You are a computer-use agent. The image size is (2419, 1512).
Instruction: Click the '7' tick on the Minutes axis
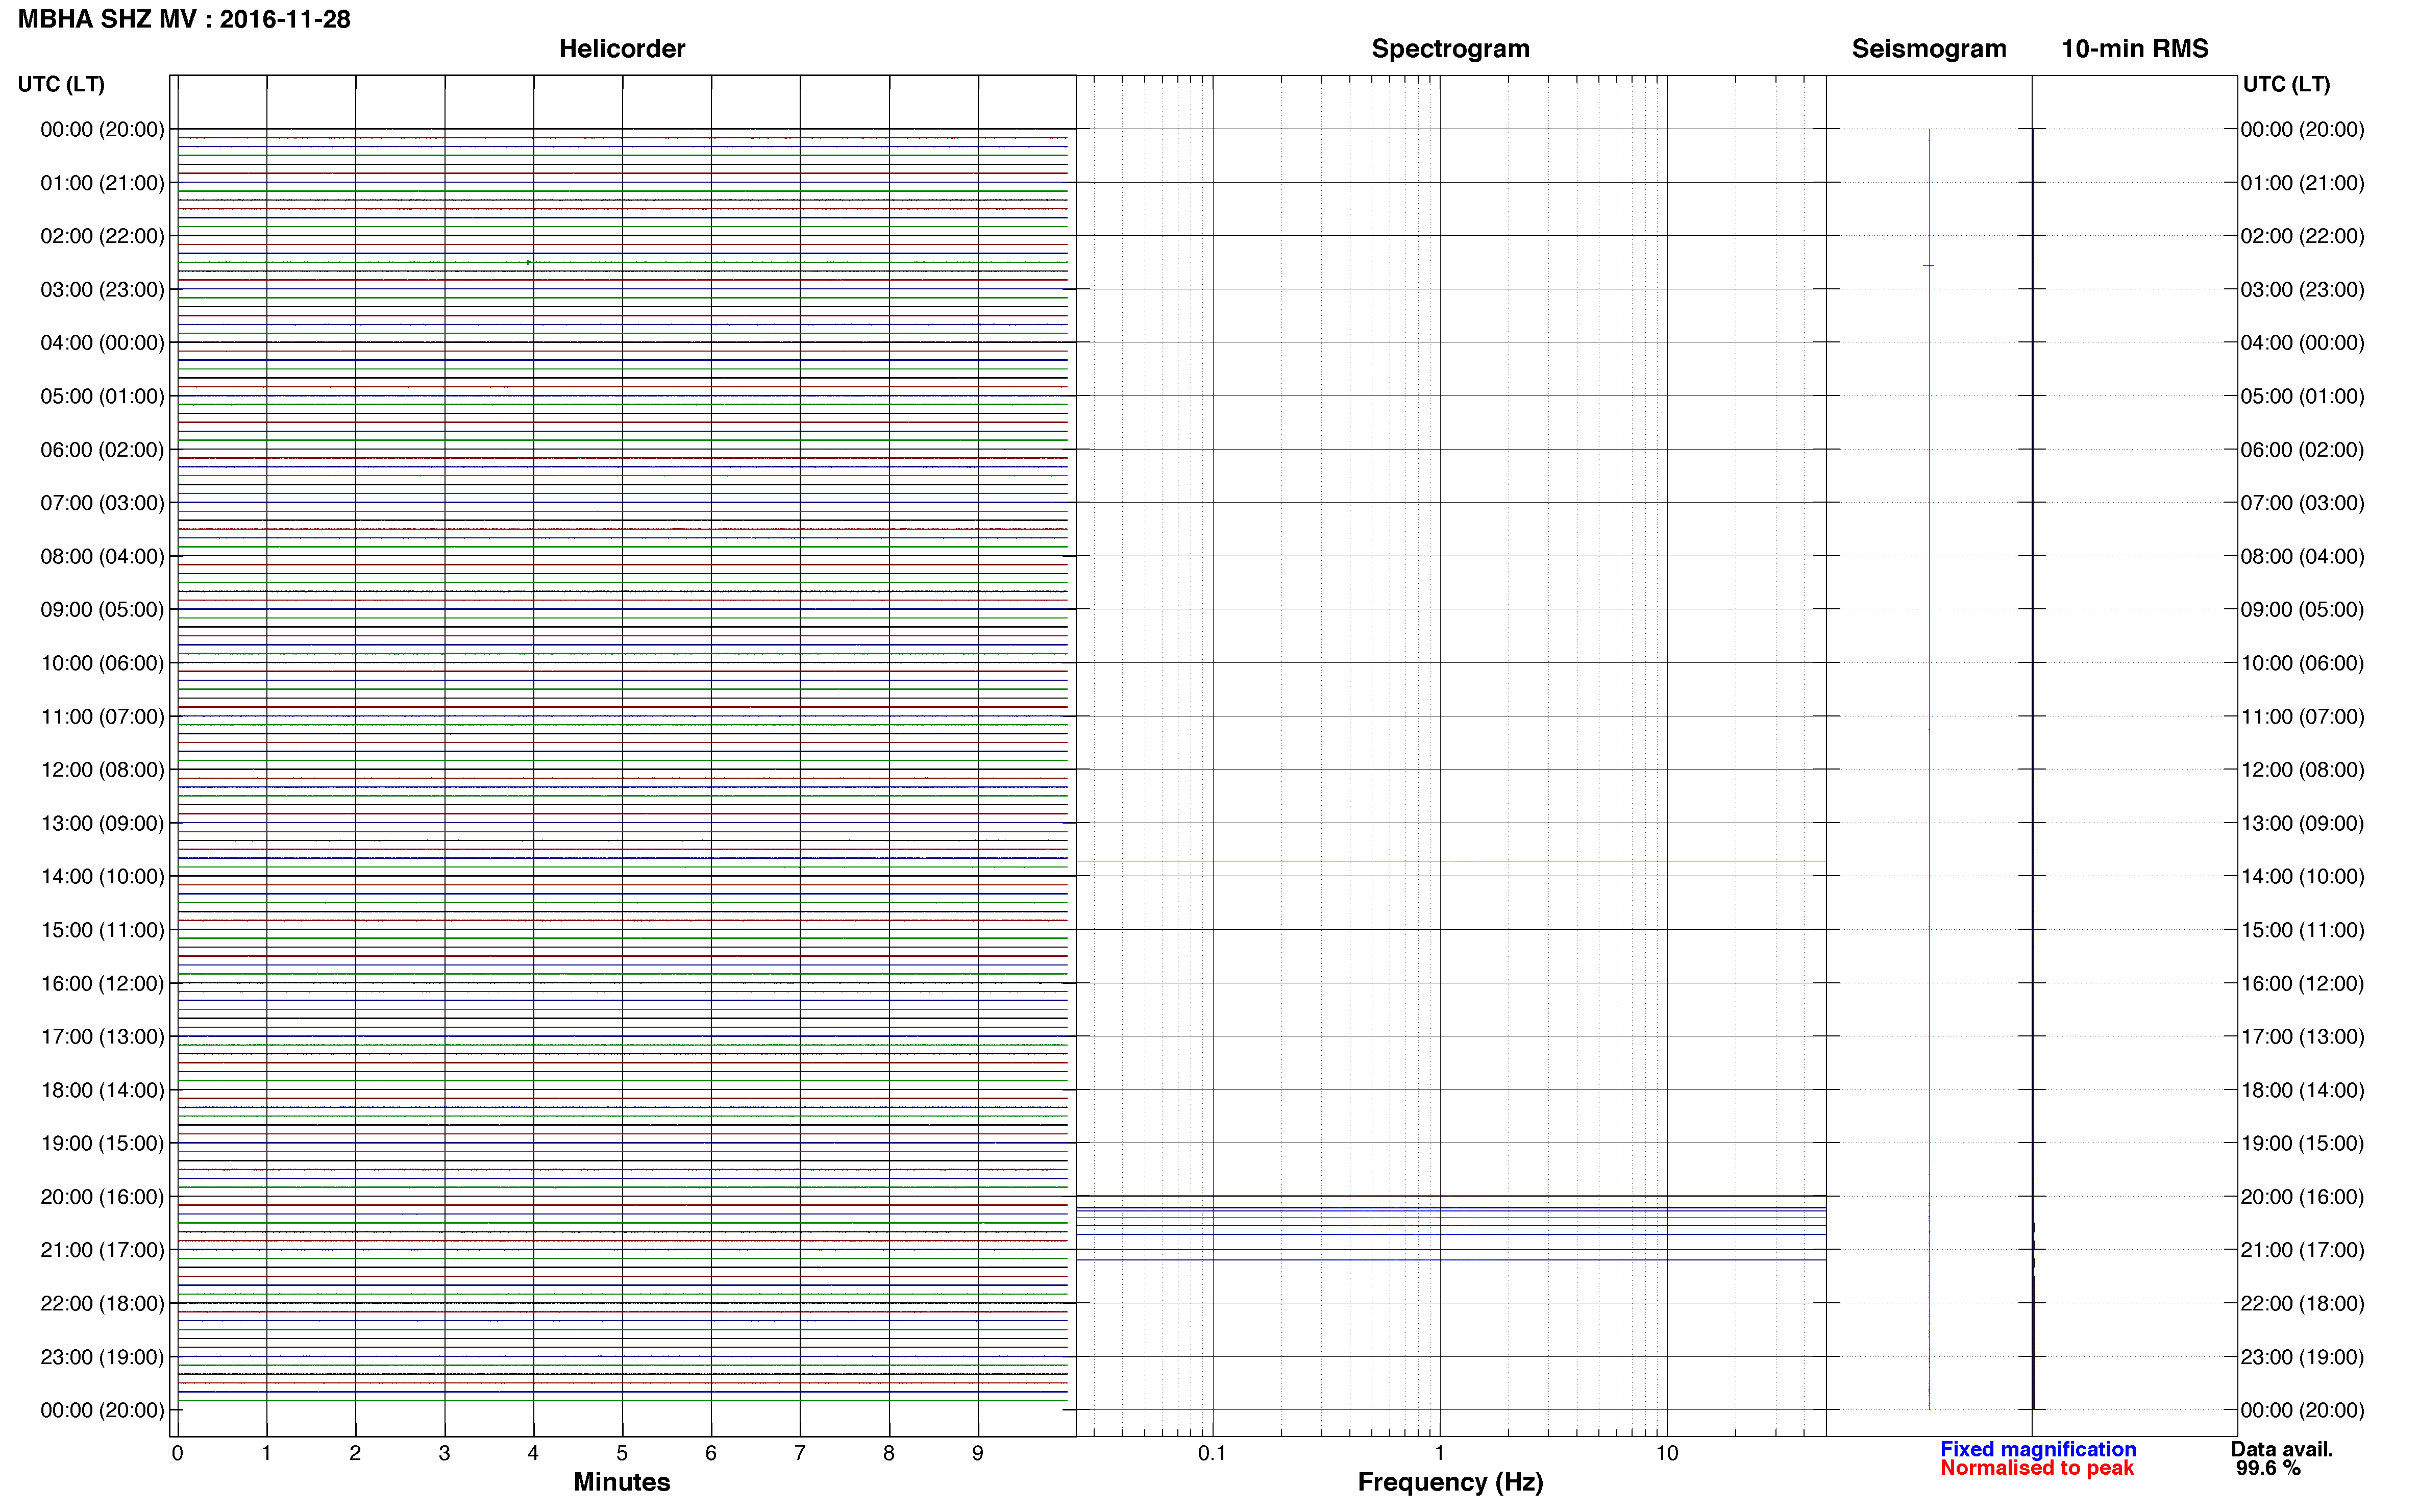tap(800, 1453)
